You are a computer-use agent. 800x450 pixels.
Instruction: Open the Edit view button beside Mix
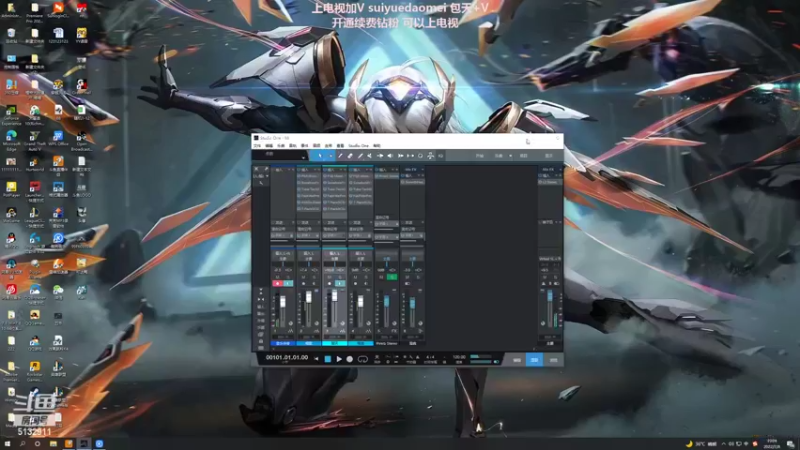[x=517, y=360]
